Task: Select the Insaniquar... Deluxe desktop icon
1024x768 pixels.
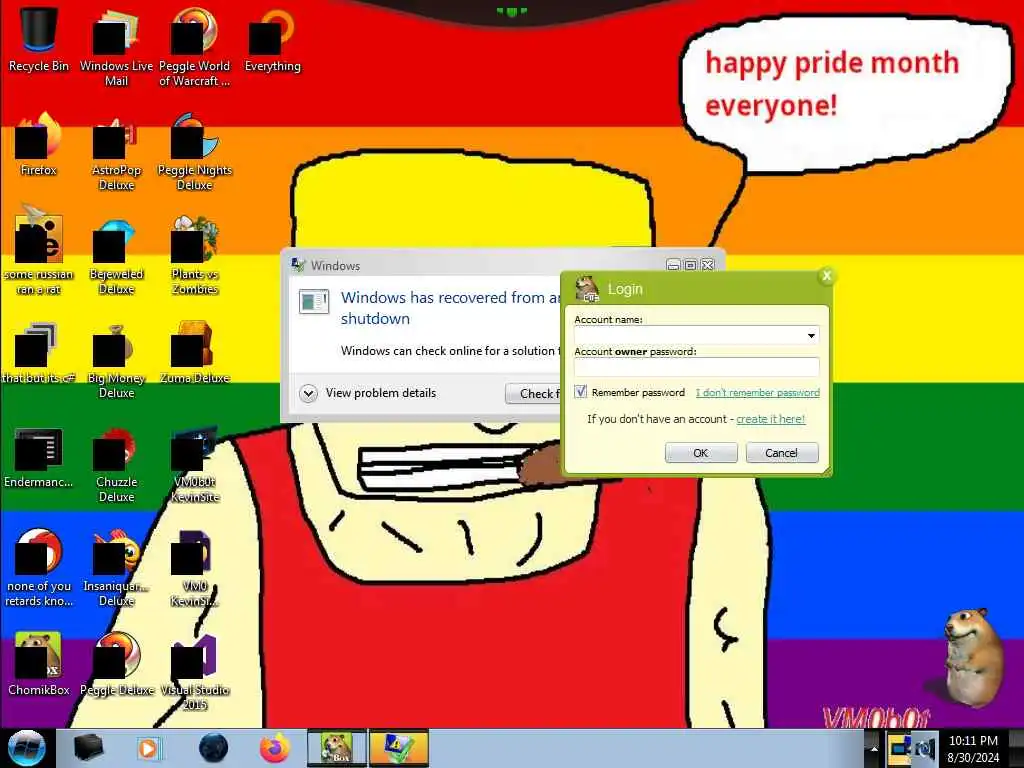Action: pyautogui.click(x=116, y=568)
